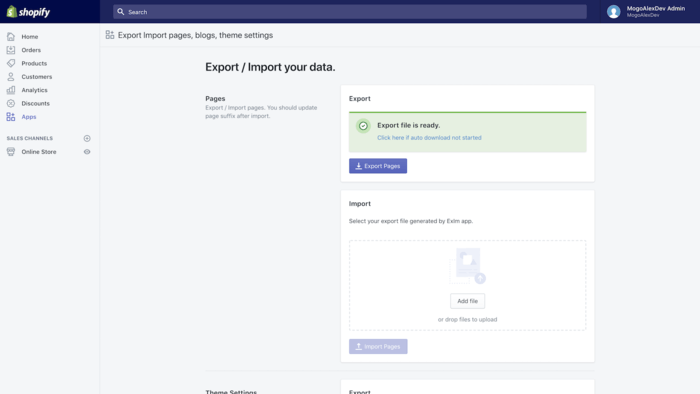Click the Export Pages button
The width and height of the screenshot is (700, 394).
click(378, 166)
